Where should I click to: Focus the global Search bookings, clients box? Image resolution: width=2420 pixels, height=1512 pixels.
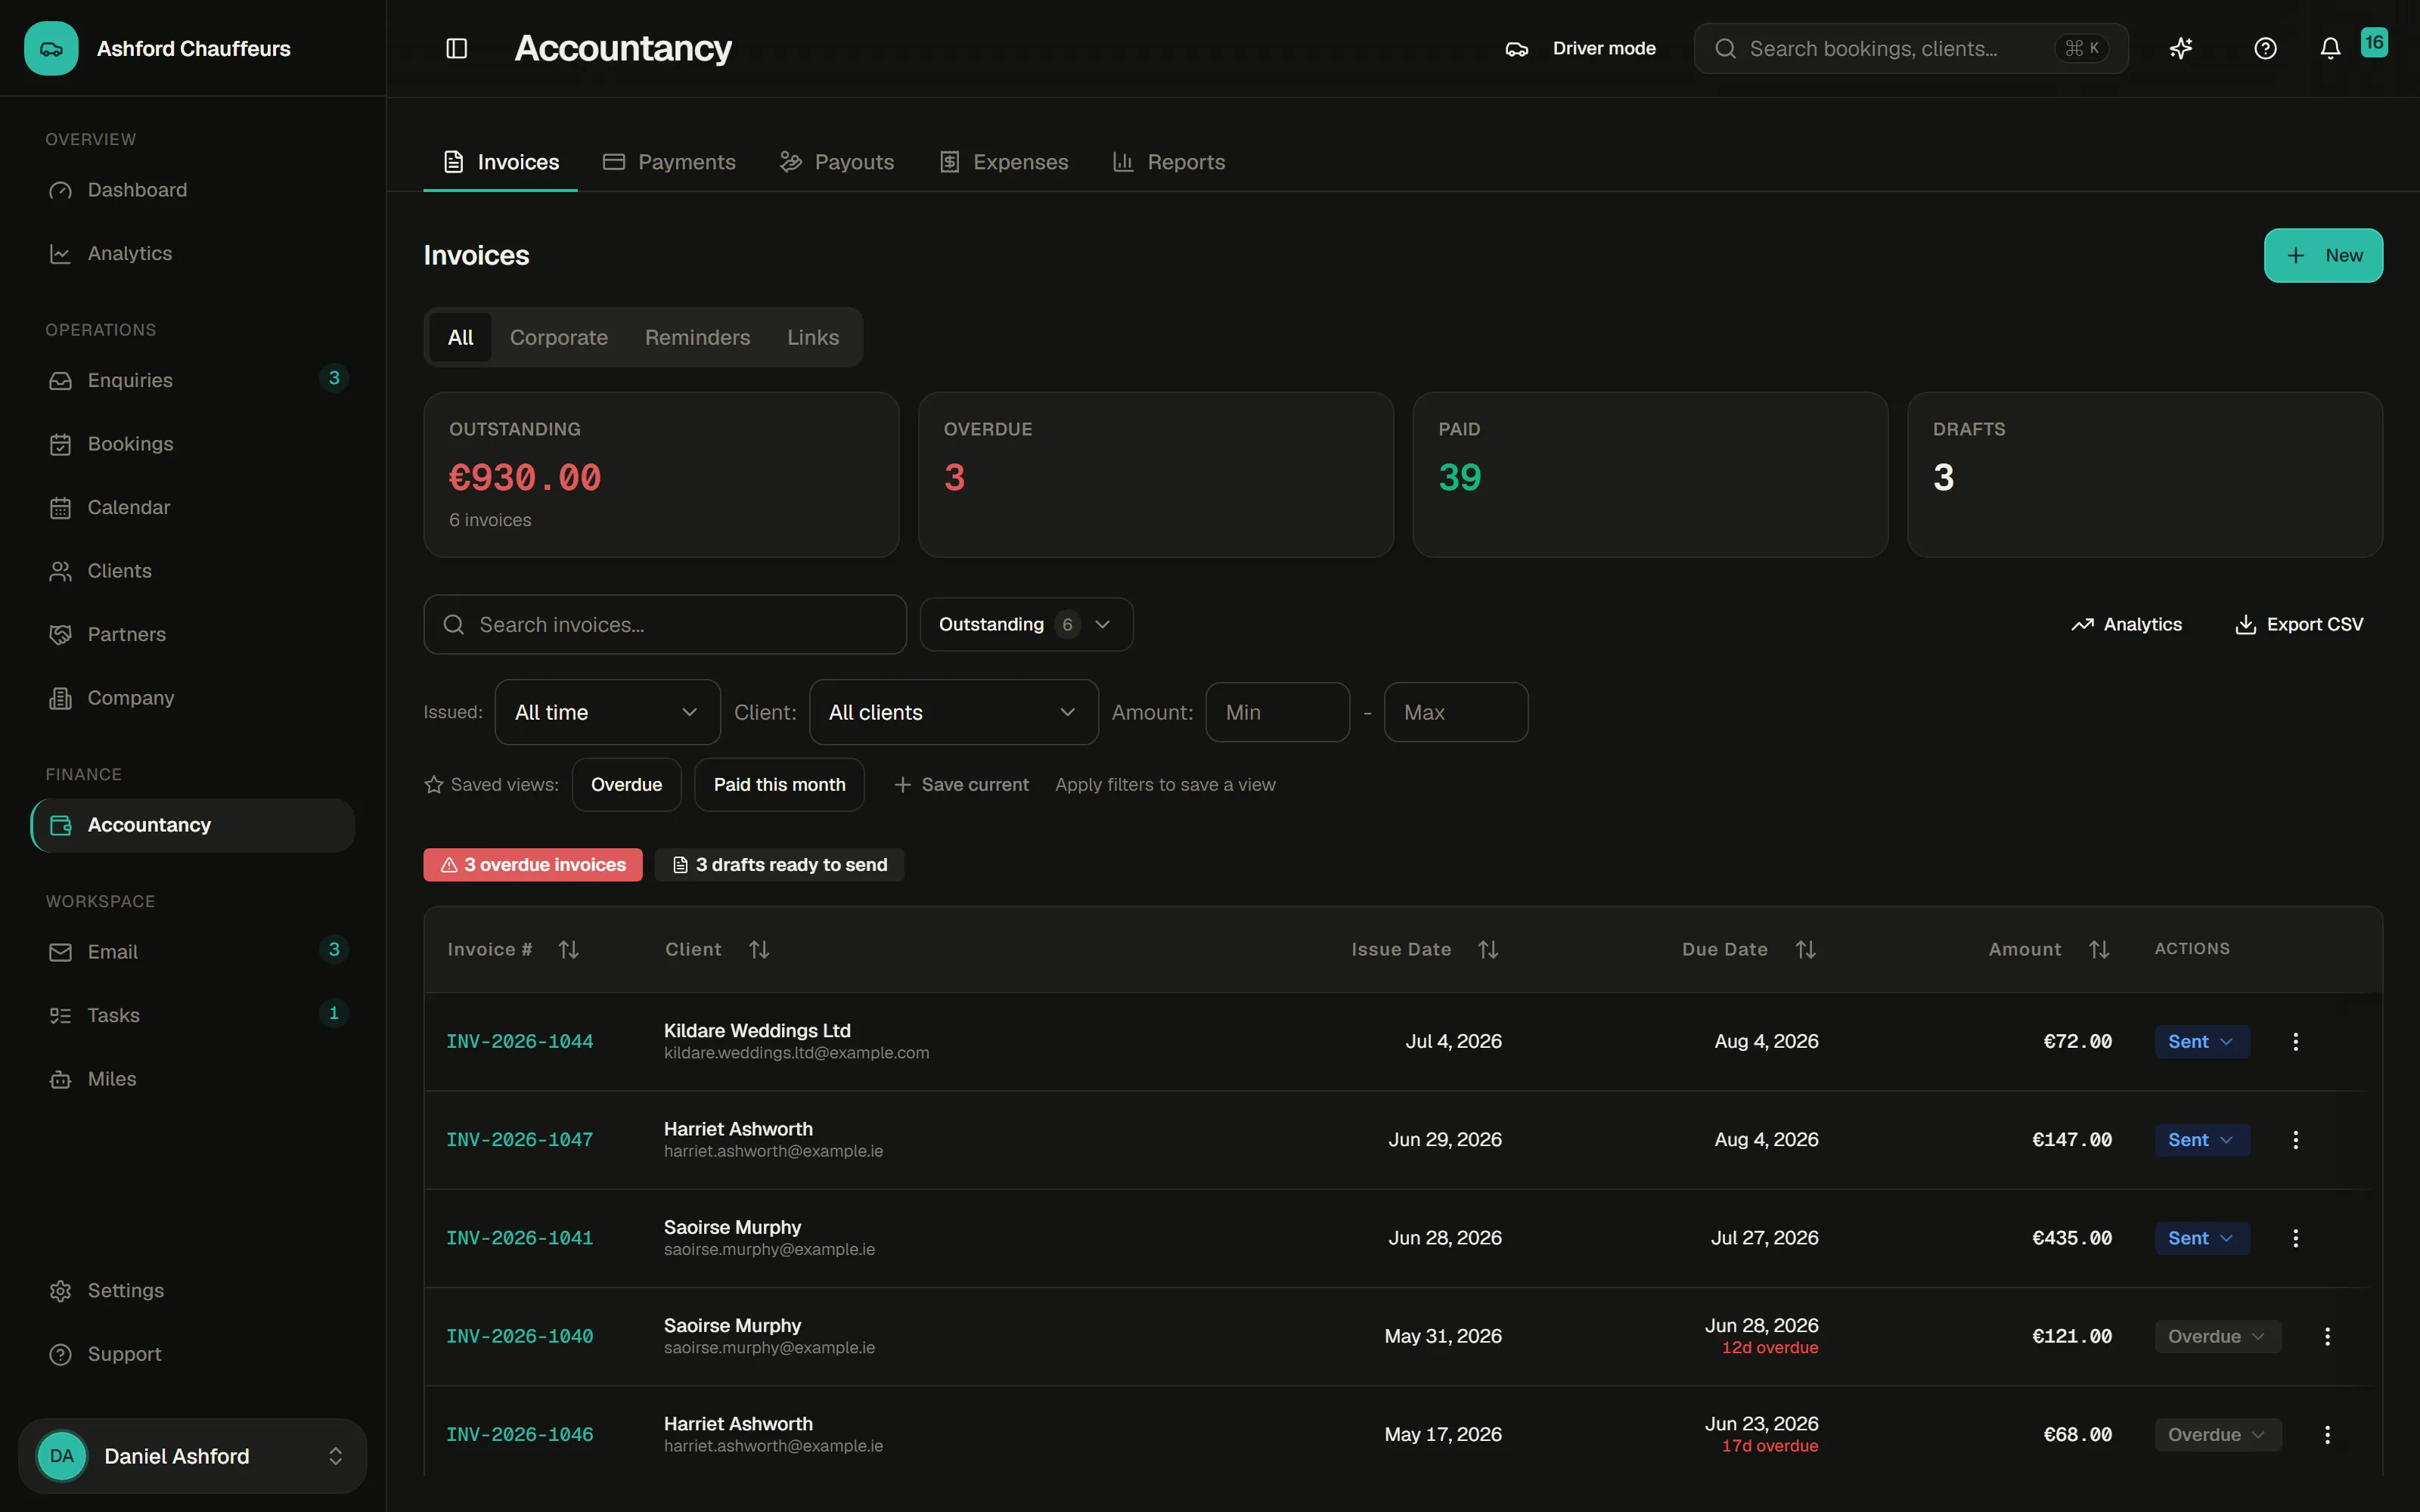point(1911,48)
